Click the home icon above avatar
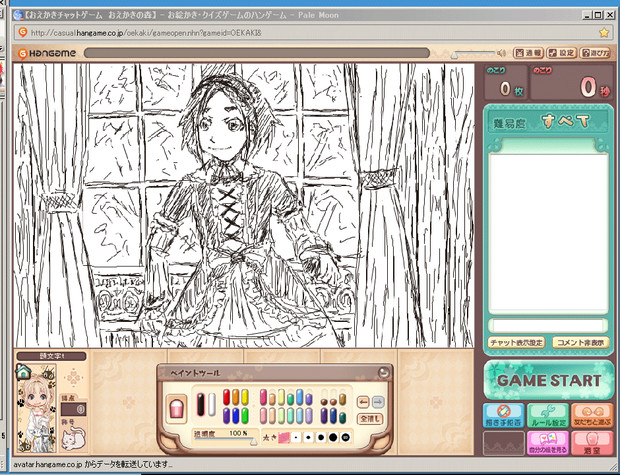620x475 pixels. click(x=23, y=371)
